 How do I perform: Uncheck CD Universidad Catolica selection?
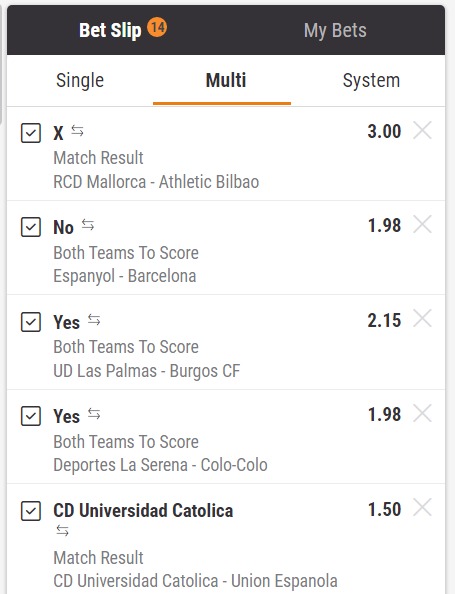pyautogui.click(x=31, y=511)
